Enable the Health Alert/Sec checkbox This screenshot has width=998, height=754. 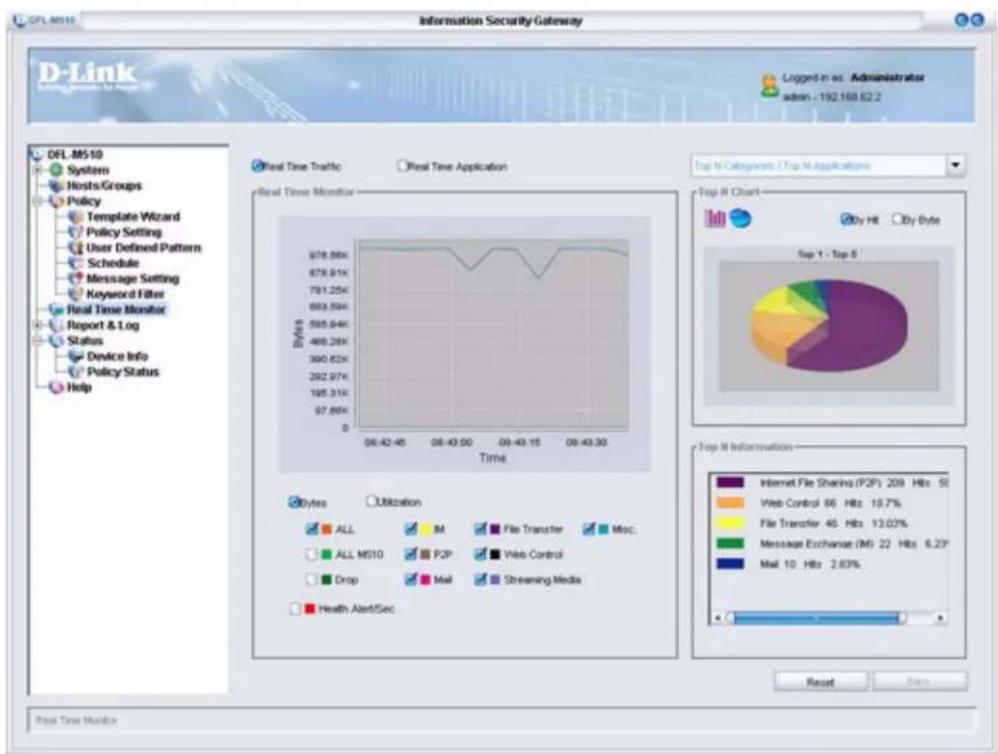pos(295,609)
